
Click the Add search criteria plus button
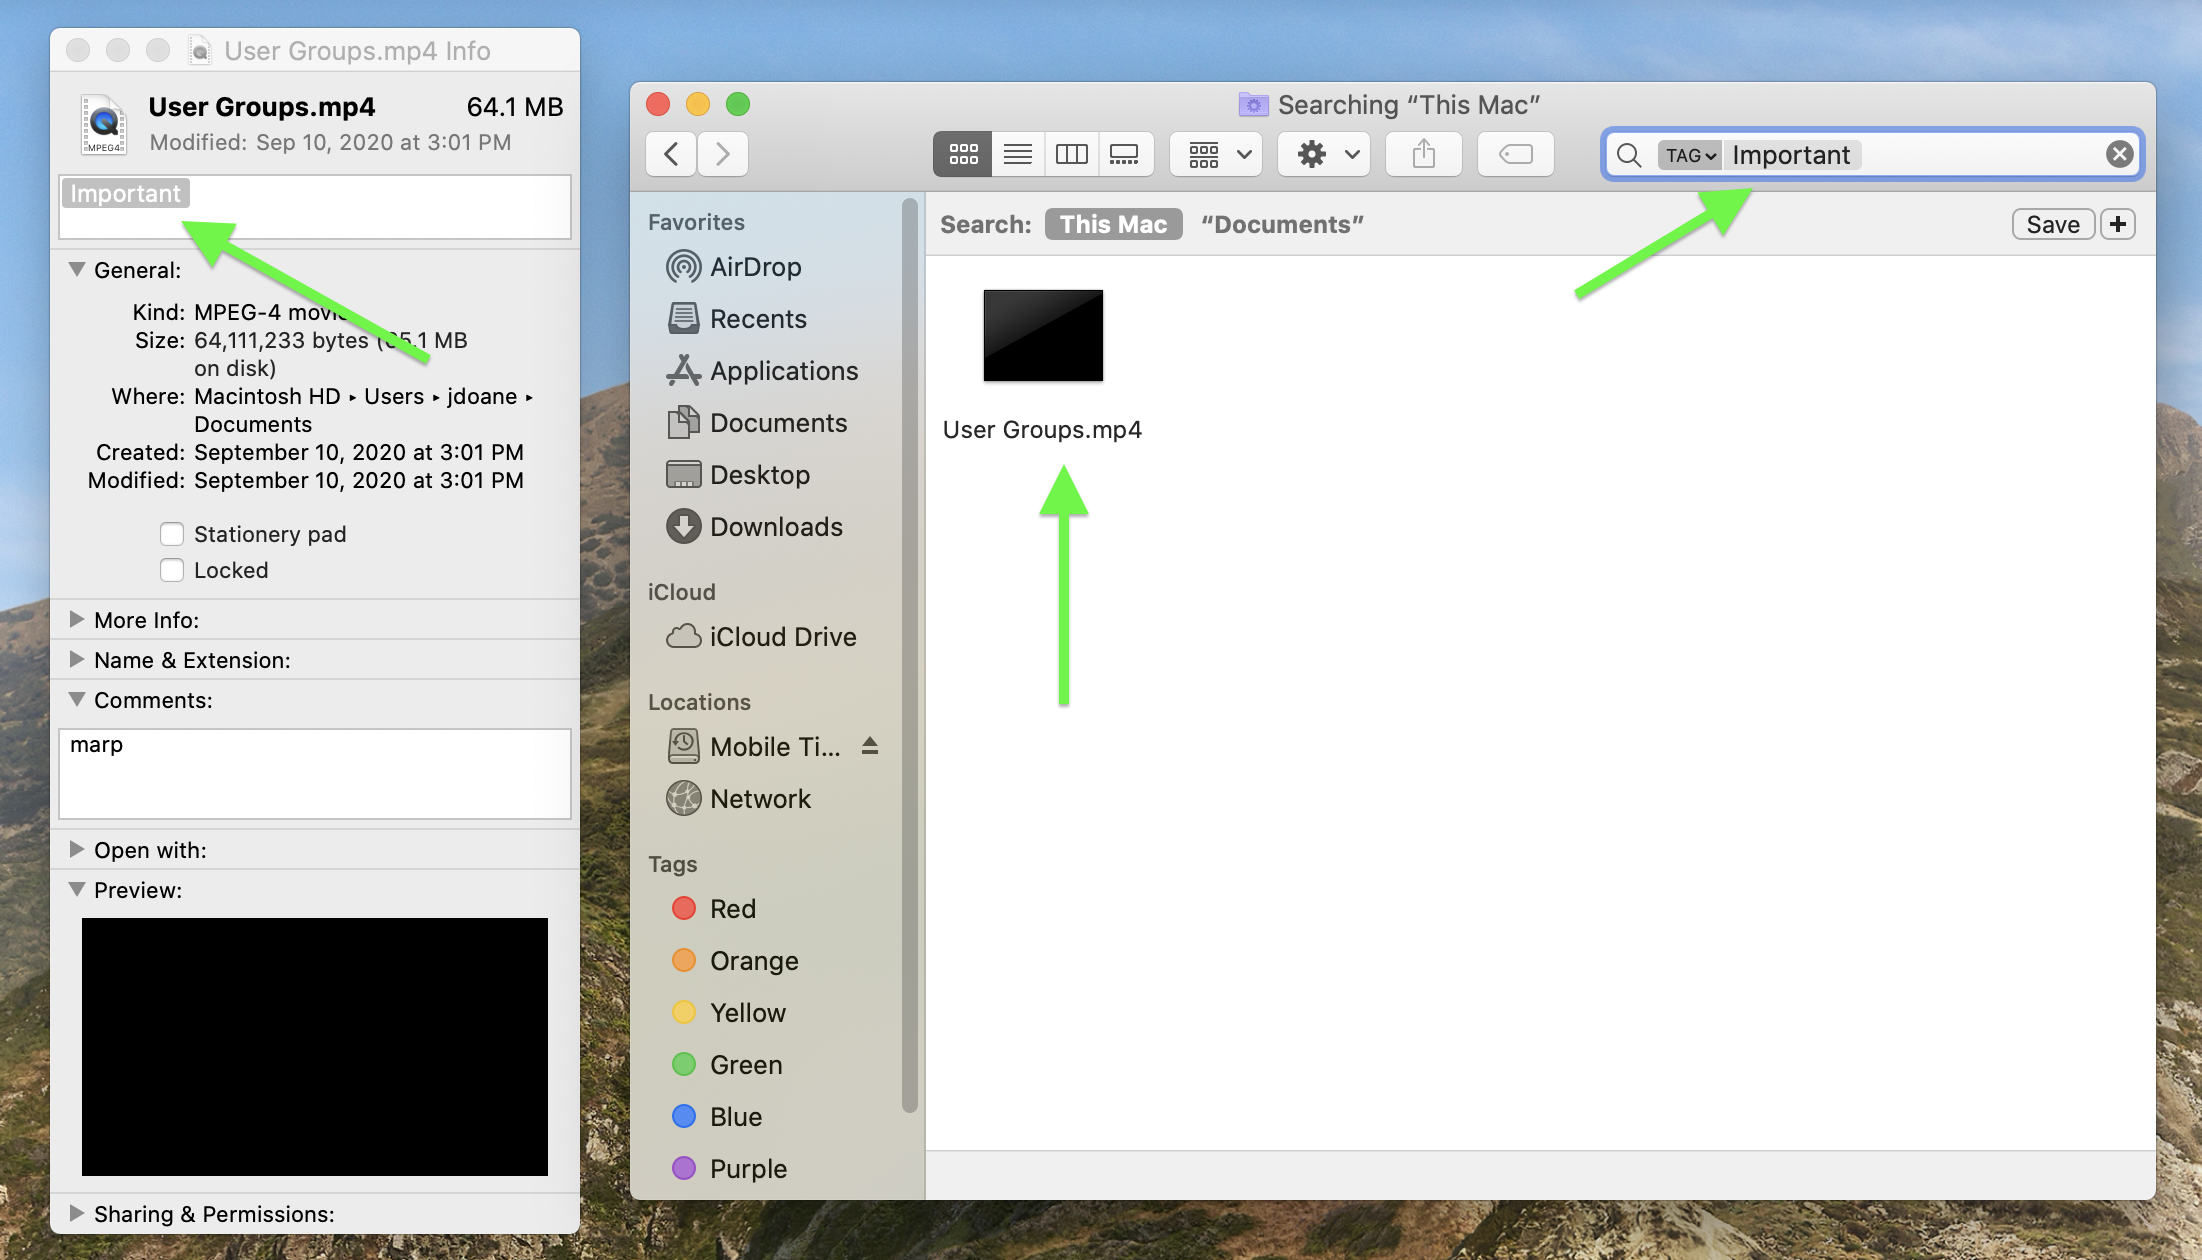[x=2120, y=224]
